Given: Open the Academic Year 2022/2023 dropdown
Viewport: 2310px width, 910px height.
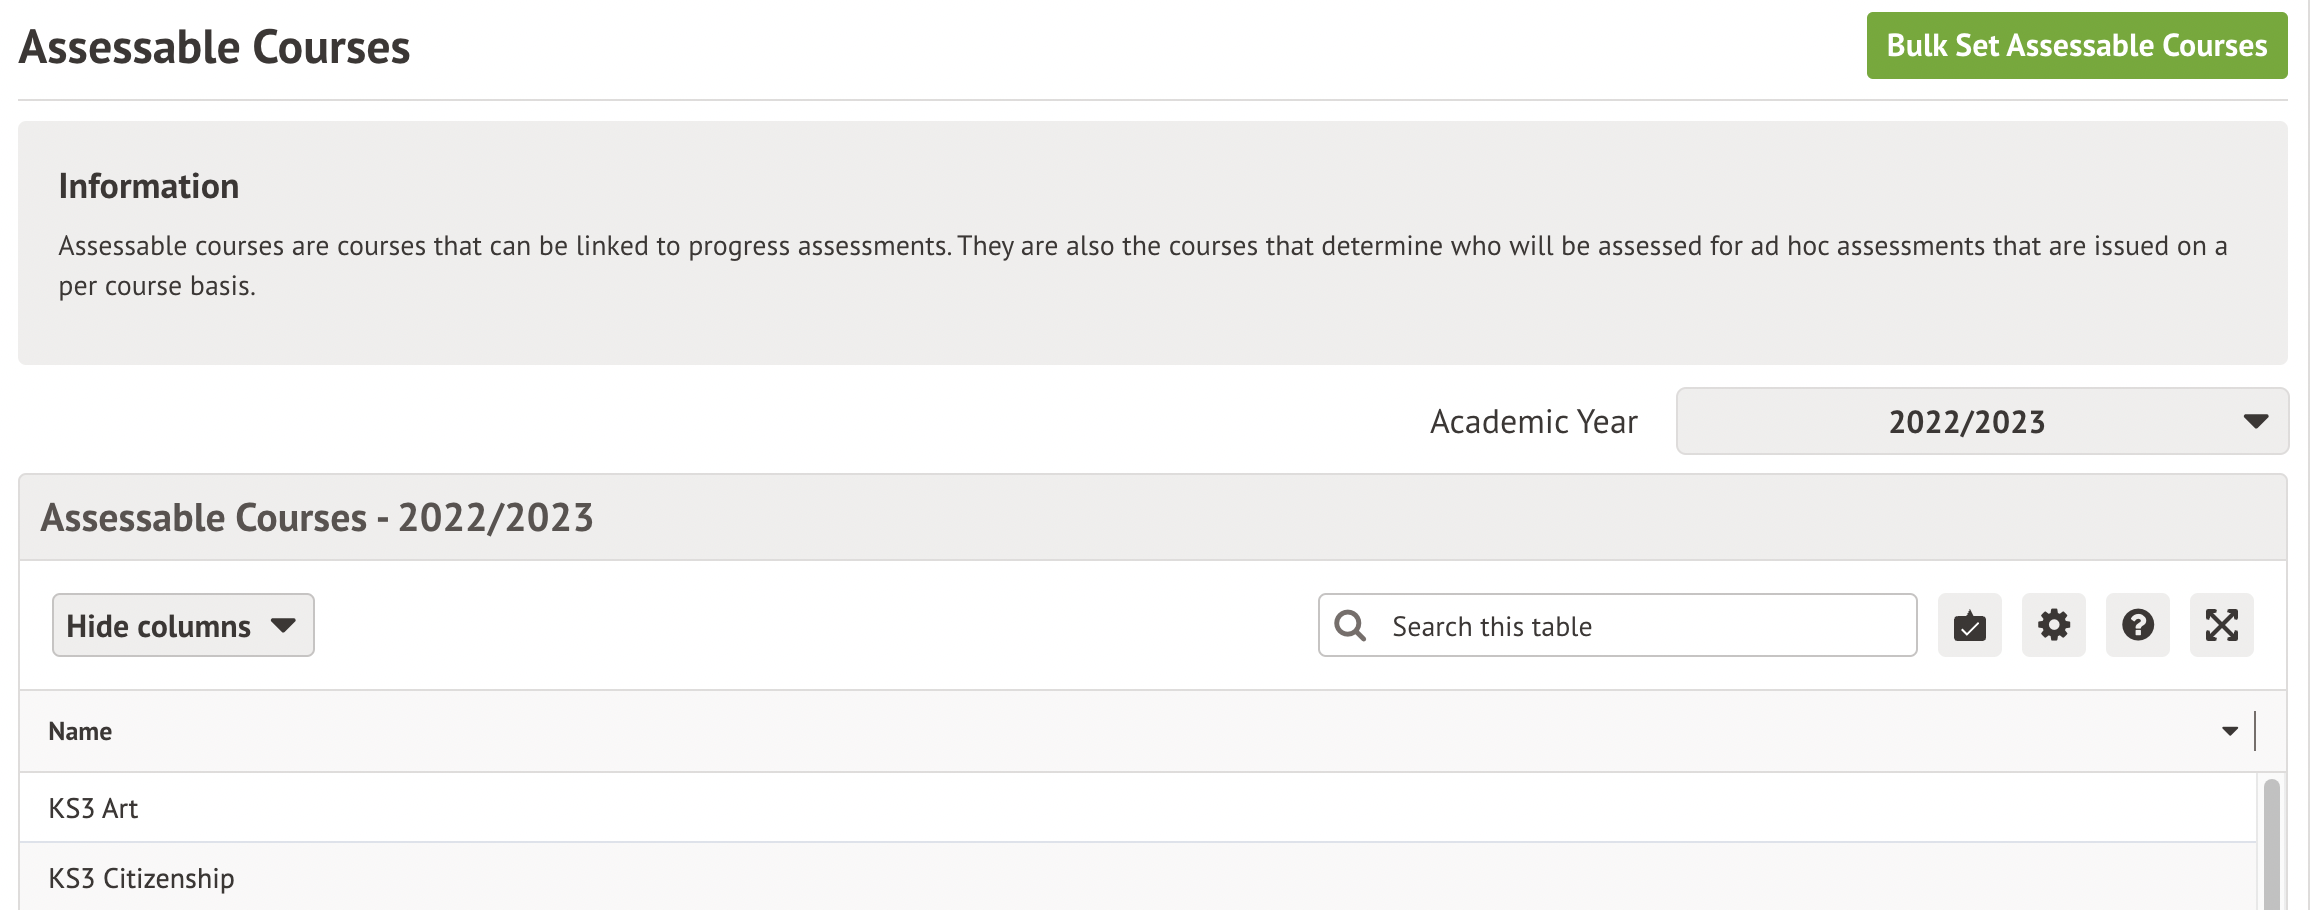Looking at the screenshot, I should pos(1980,421).
